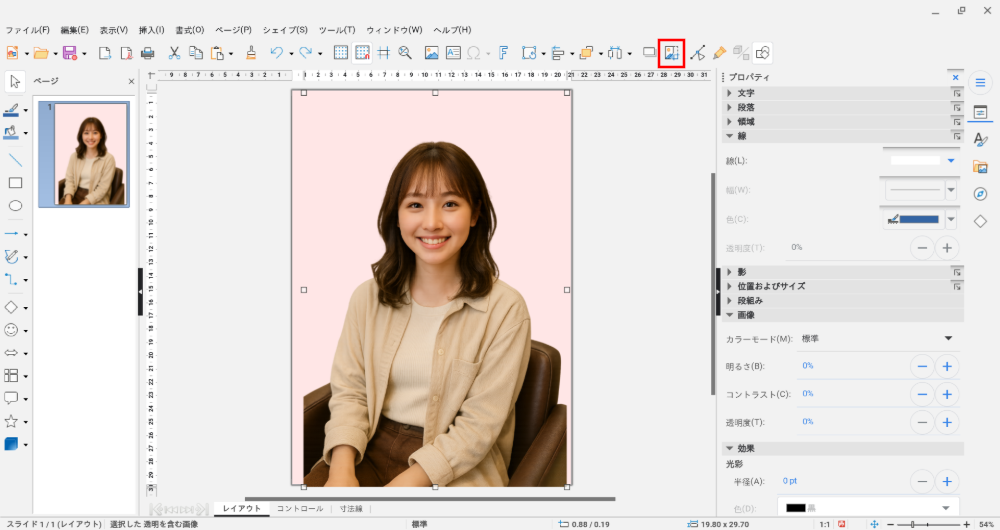Increase 光彩 半径 with plus button

[x=947, y=482]
